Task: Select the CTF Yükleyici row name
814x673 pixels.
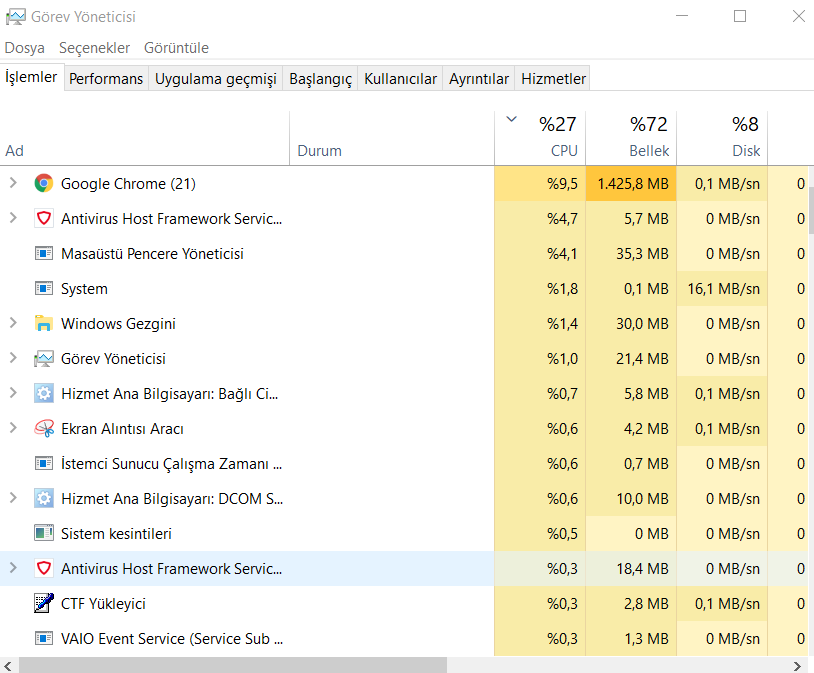Action: tap(103, 603)
